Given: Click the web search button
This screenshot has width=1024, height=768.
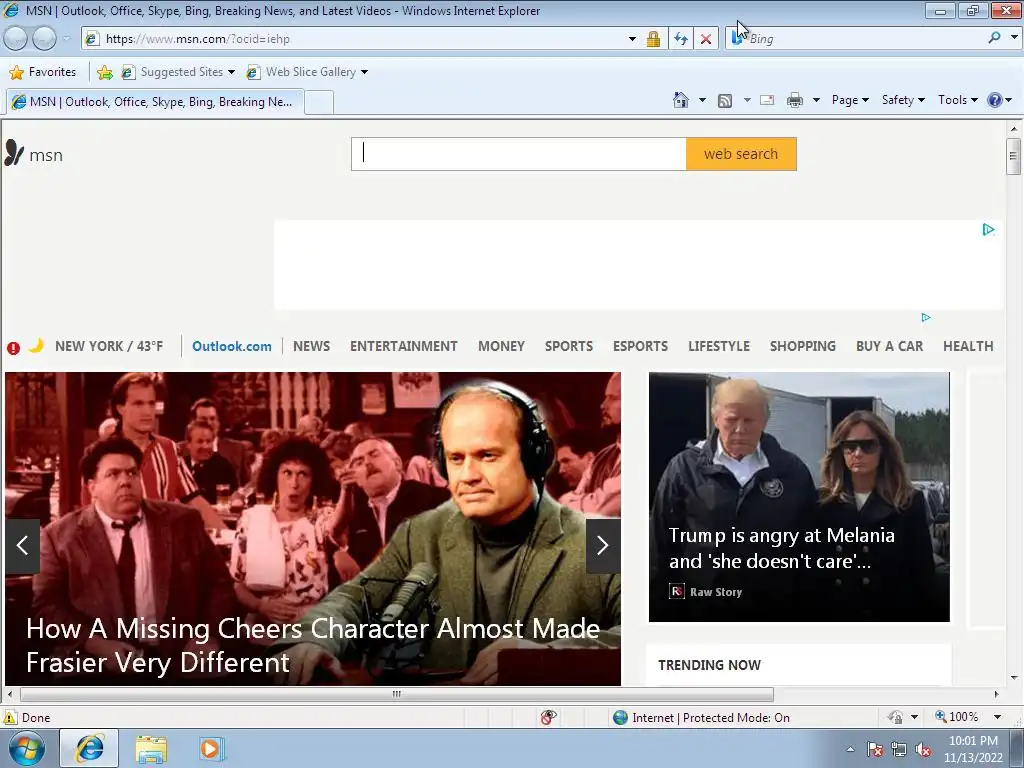Looking at the screenshot, I should click(x=741, y=154).
